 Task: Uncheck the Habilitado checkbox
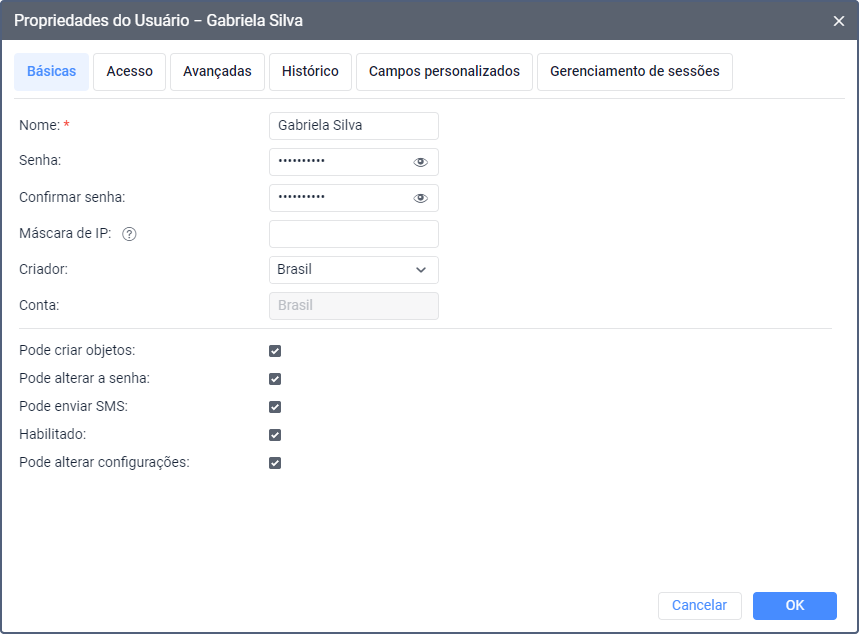coord(275,435)
